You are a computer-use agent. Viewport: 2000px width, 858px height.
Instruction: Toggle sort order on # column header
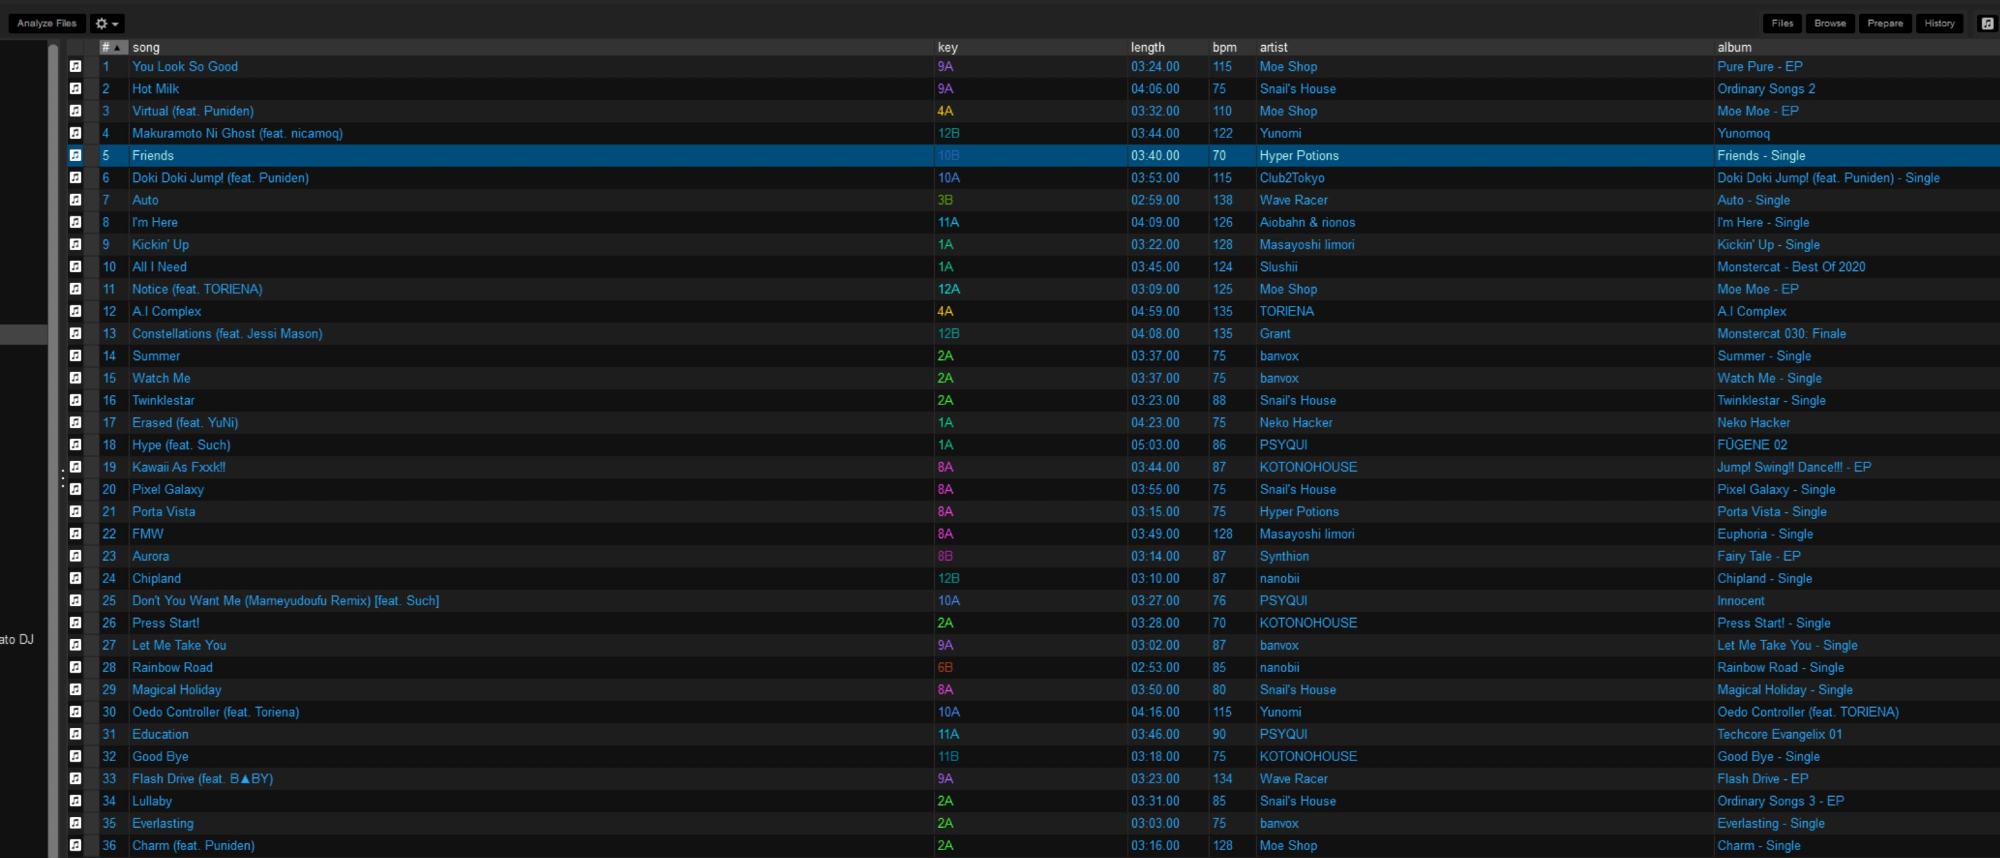point(112,47)
